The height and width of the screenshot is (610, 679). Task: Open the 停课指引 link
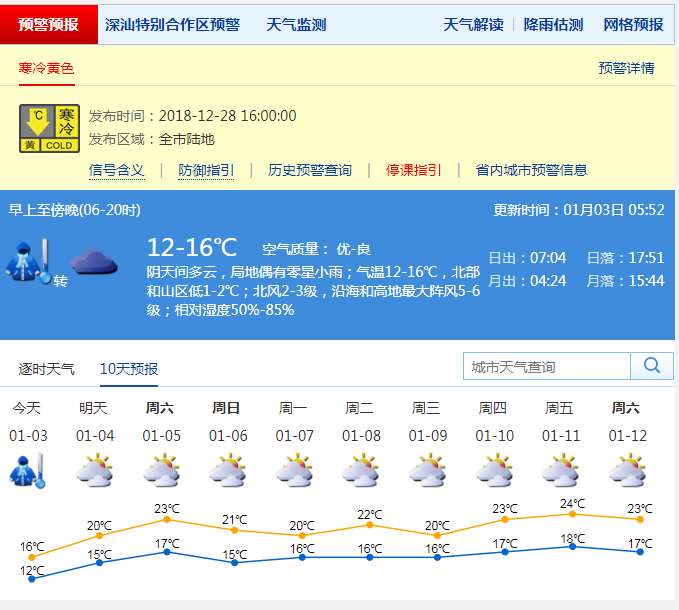413,170
